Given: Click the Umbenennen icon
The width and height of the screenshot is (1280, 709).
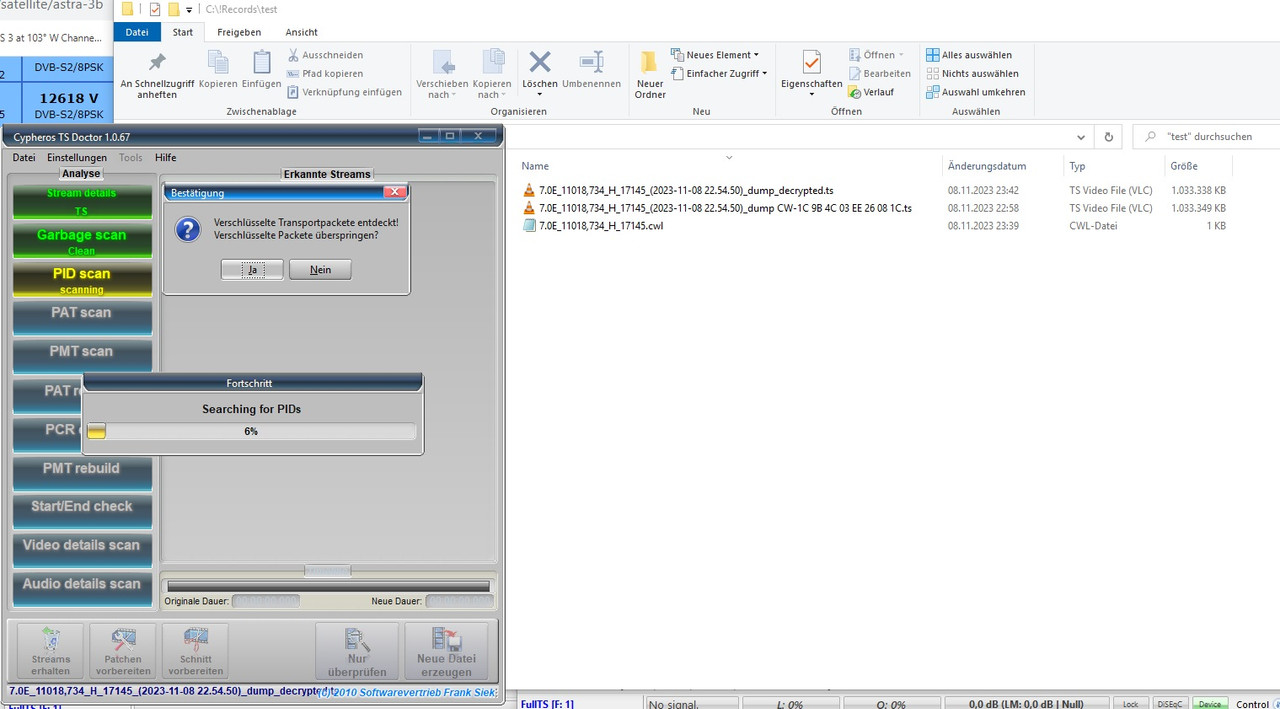Looking at the screenshot, I should click(x=591, y=70).
